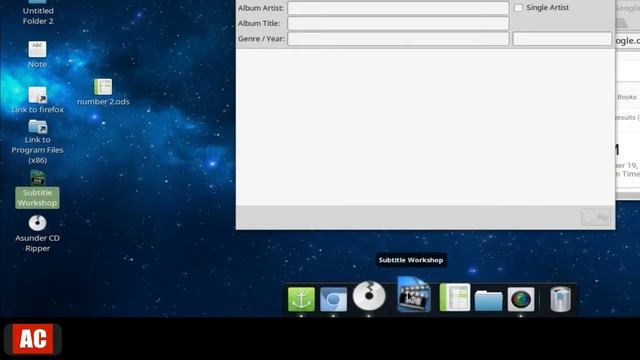Open the file manager folder in dock

(x=488, y=300)
